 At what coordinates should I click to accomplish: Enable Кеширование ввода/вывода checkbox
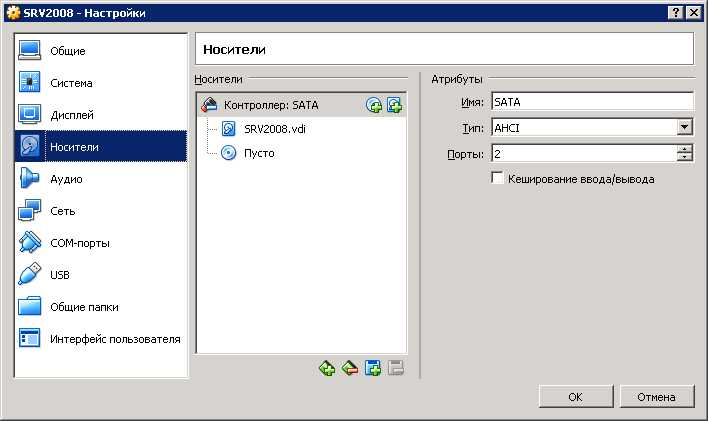click(498, 178)
